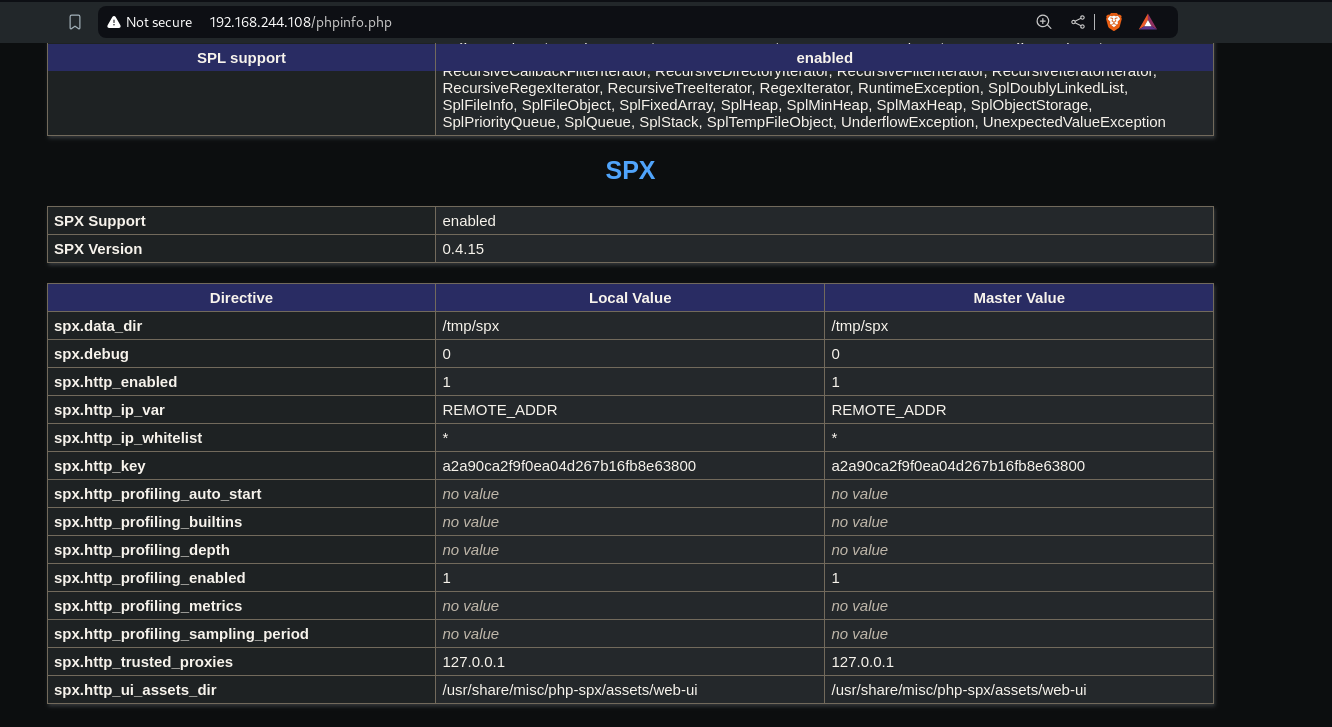Image resolution: width=1332 pixels, height=727 pixels.
Task: Select the spx.http_key local value
Action: tap(569, 465)
